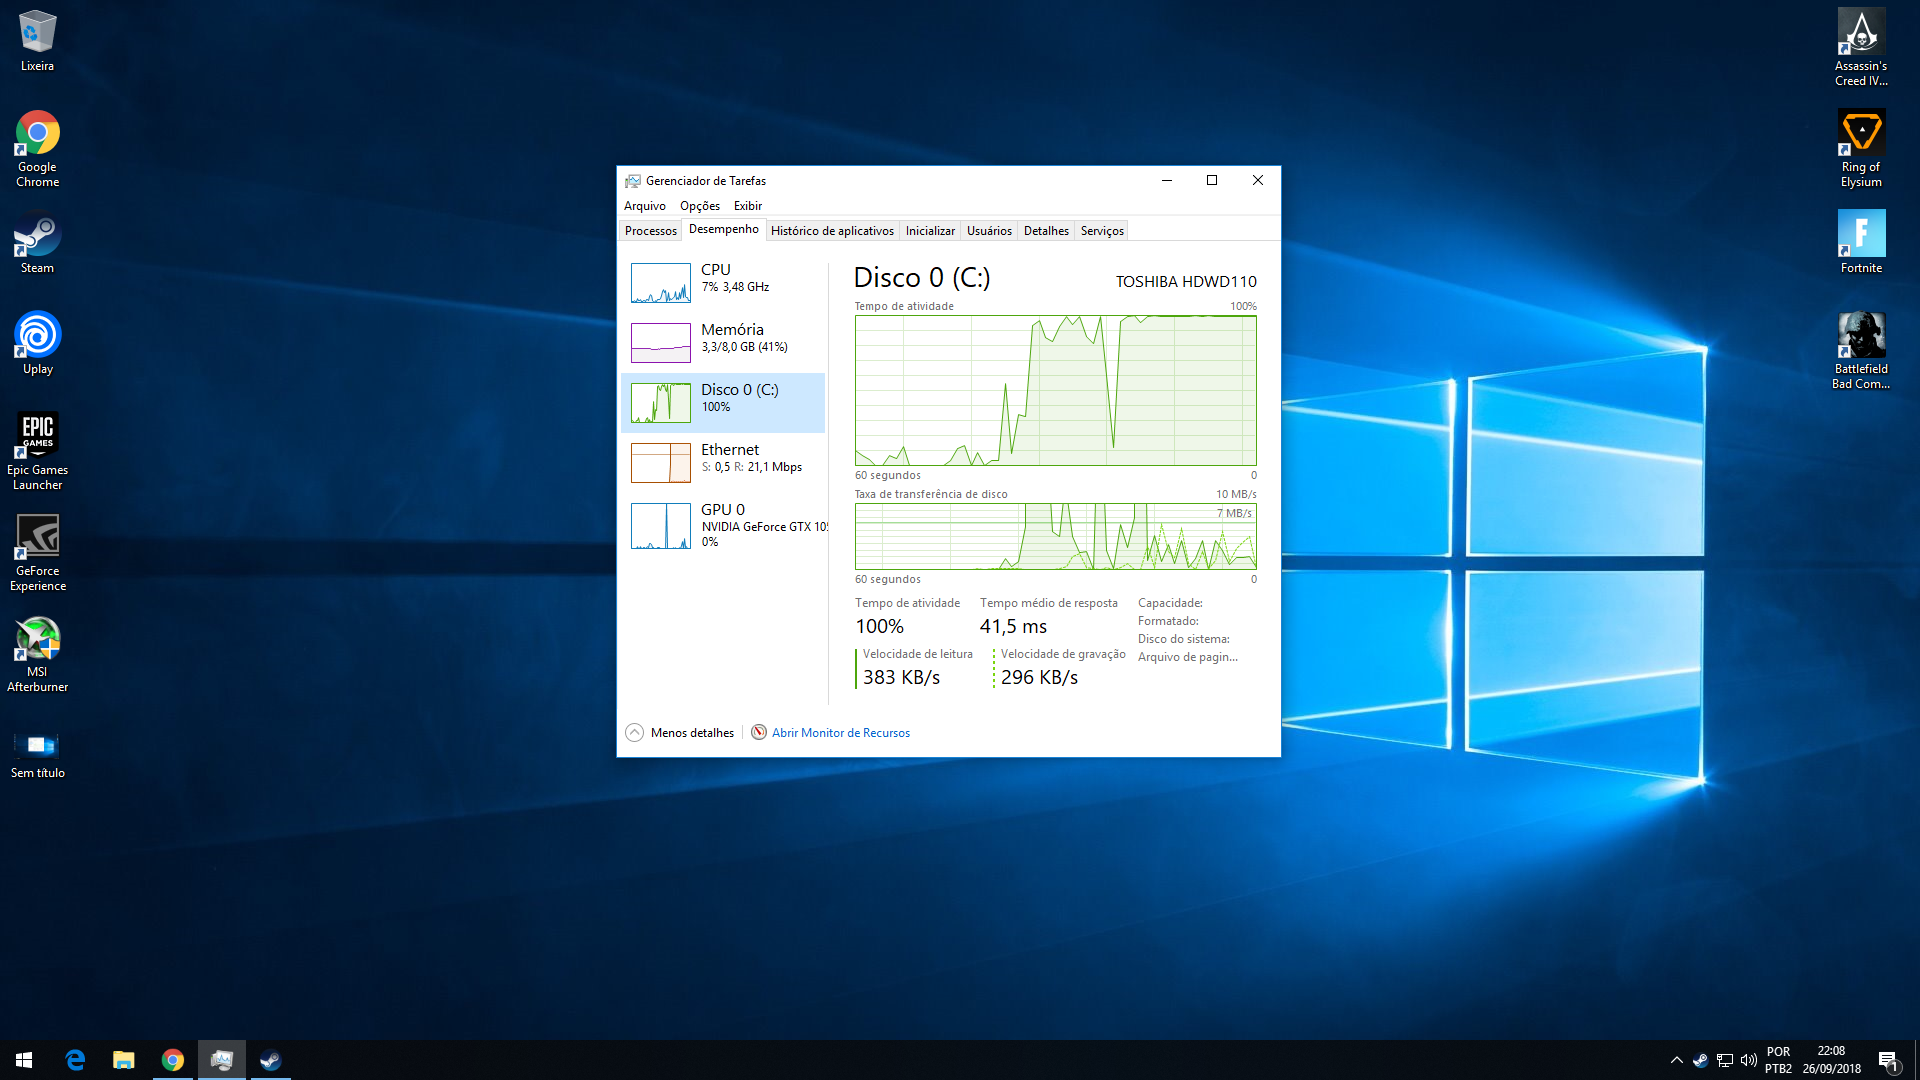Open the Windows Start menu
Screen dimensions: 1920x1080
[x=24, y=1060]
